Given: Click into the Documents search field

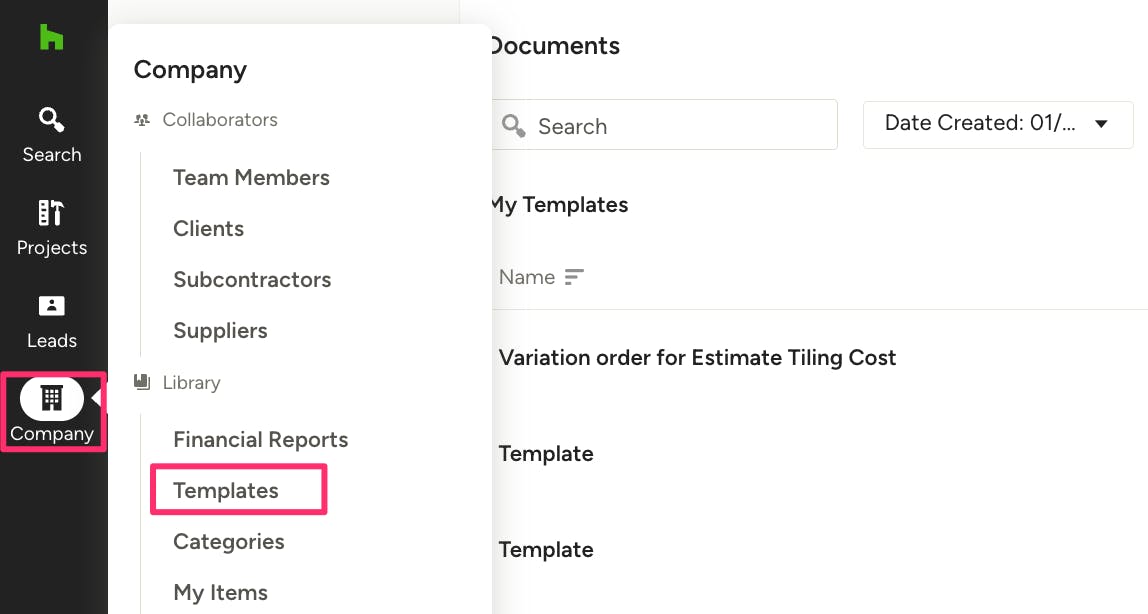Looking at the screenshot, I should (680, 126).
